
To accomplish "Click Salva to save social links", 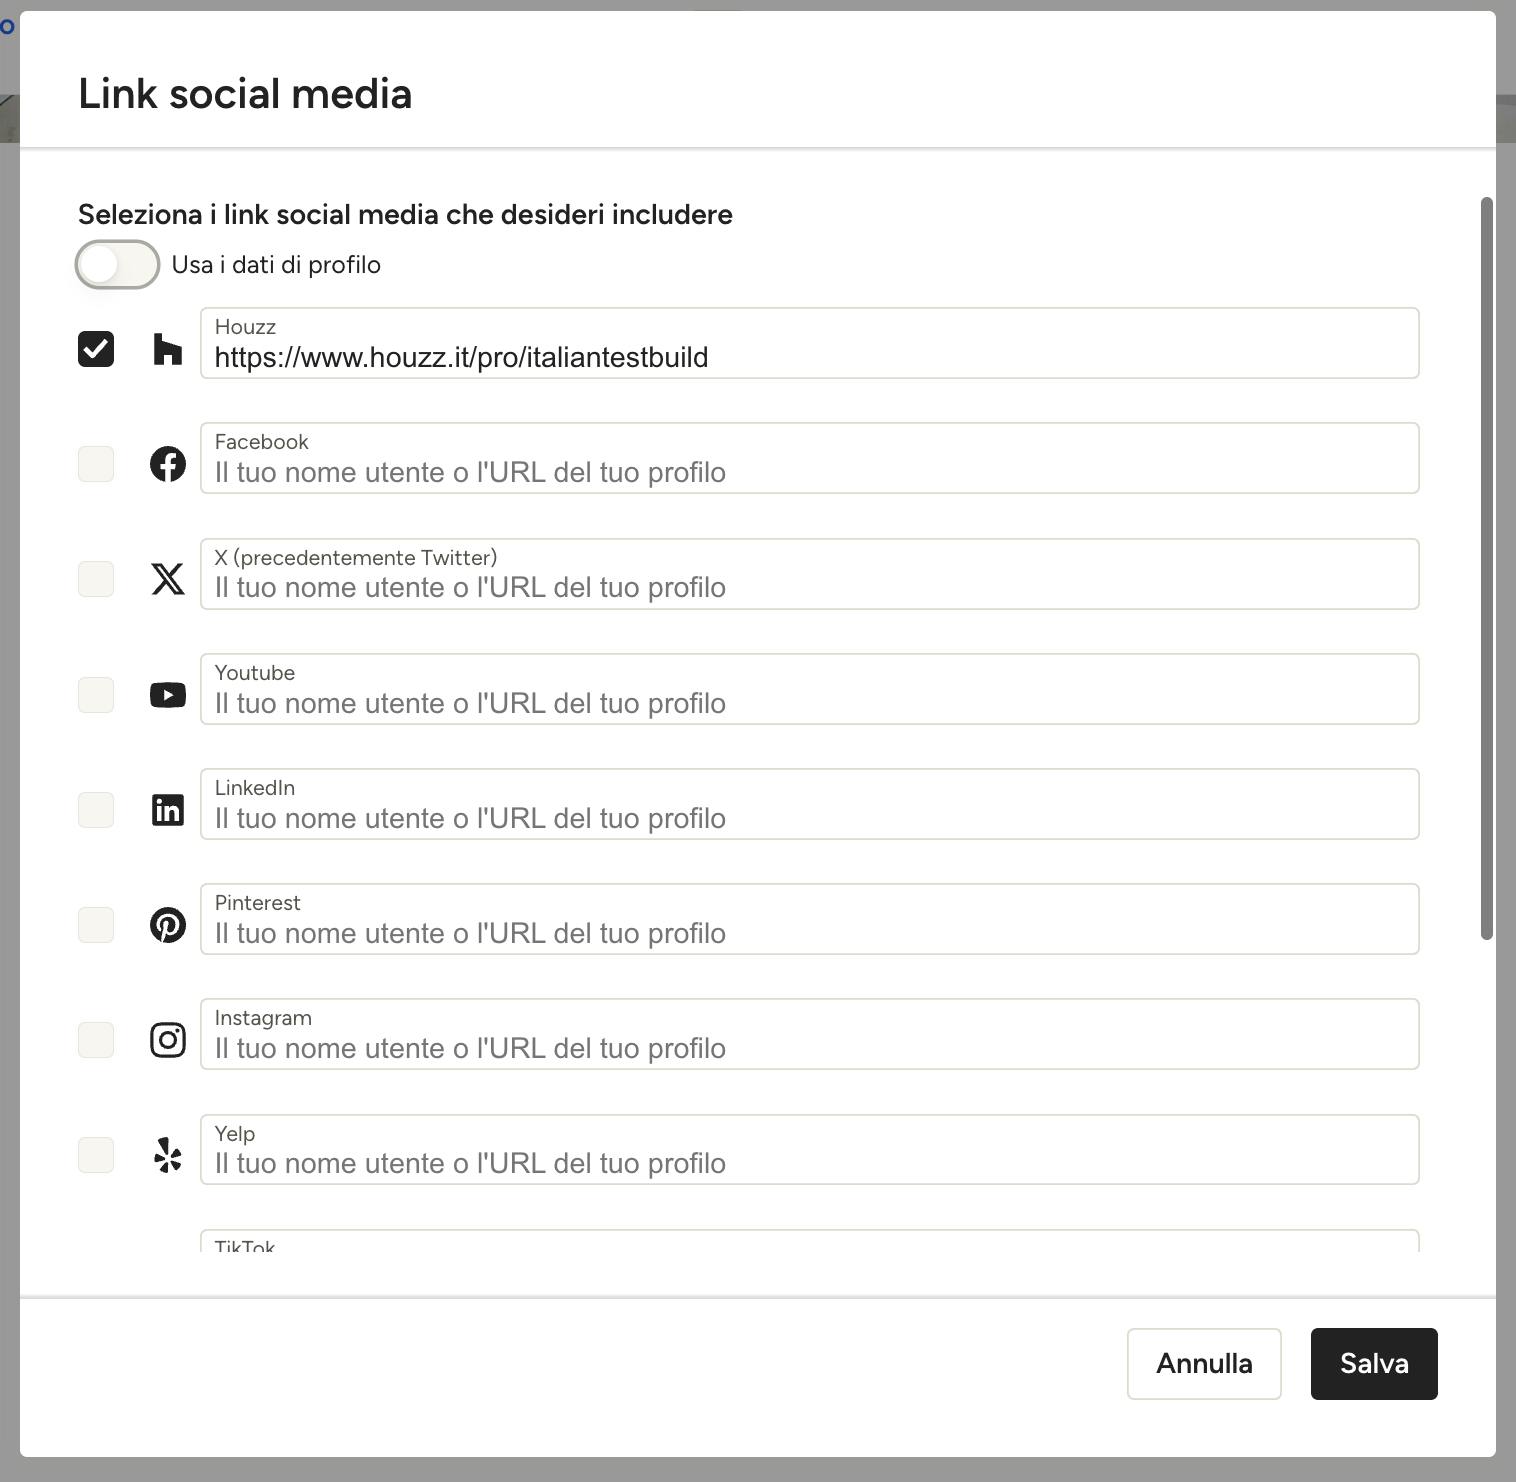I will (x=1374, y=1364).
